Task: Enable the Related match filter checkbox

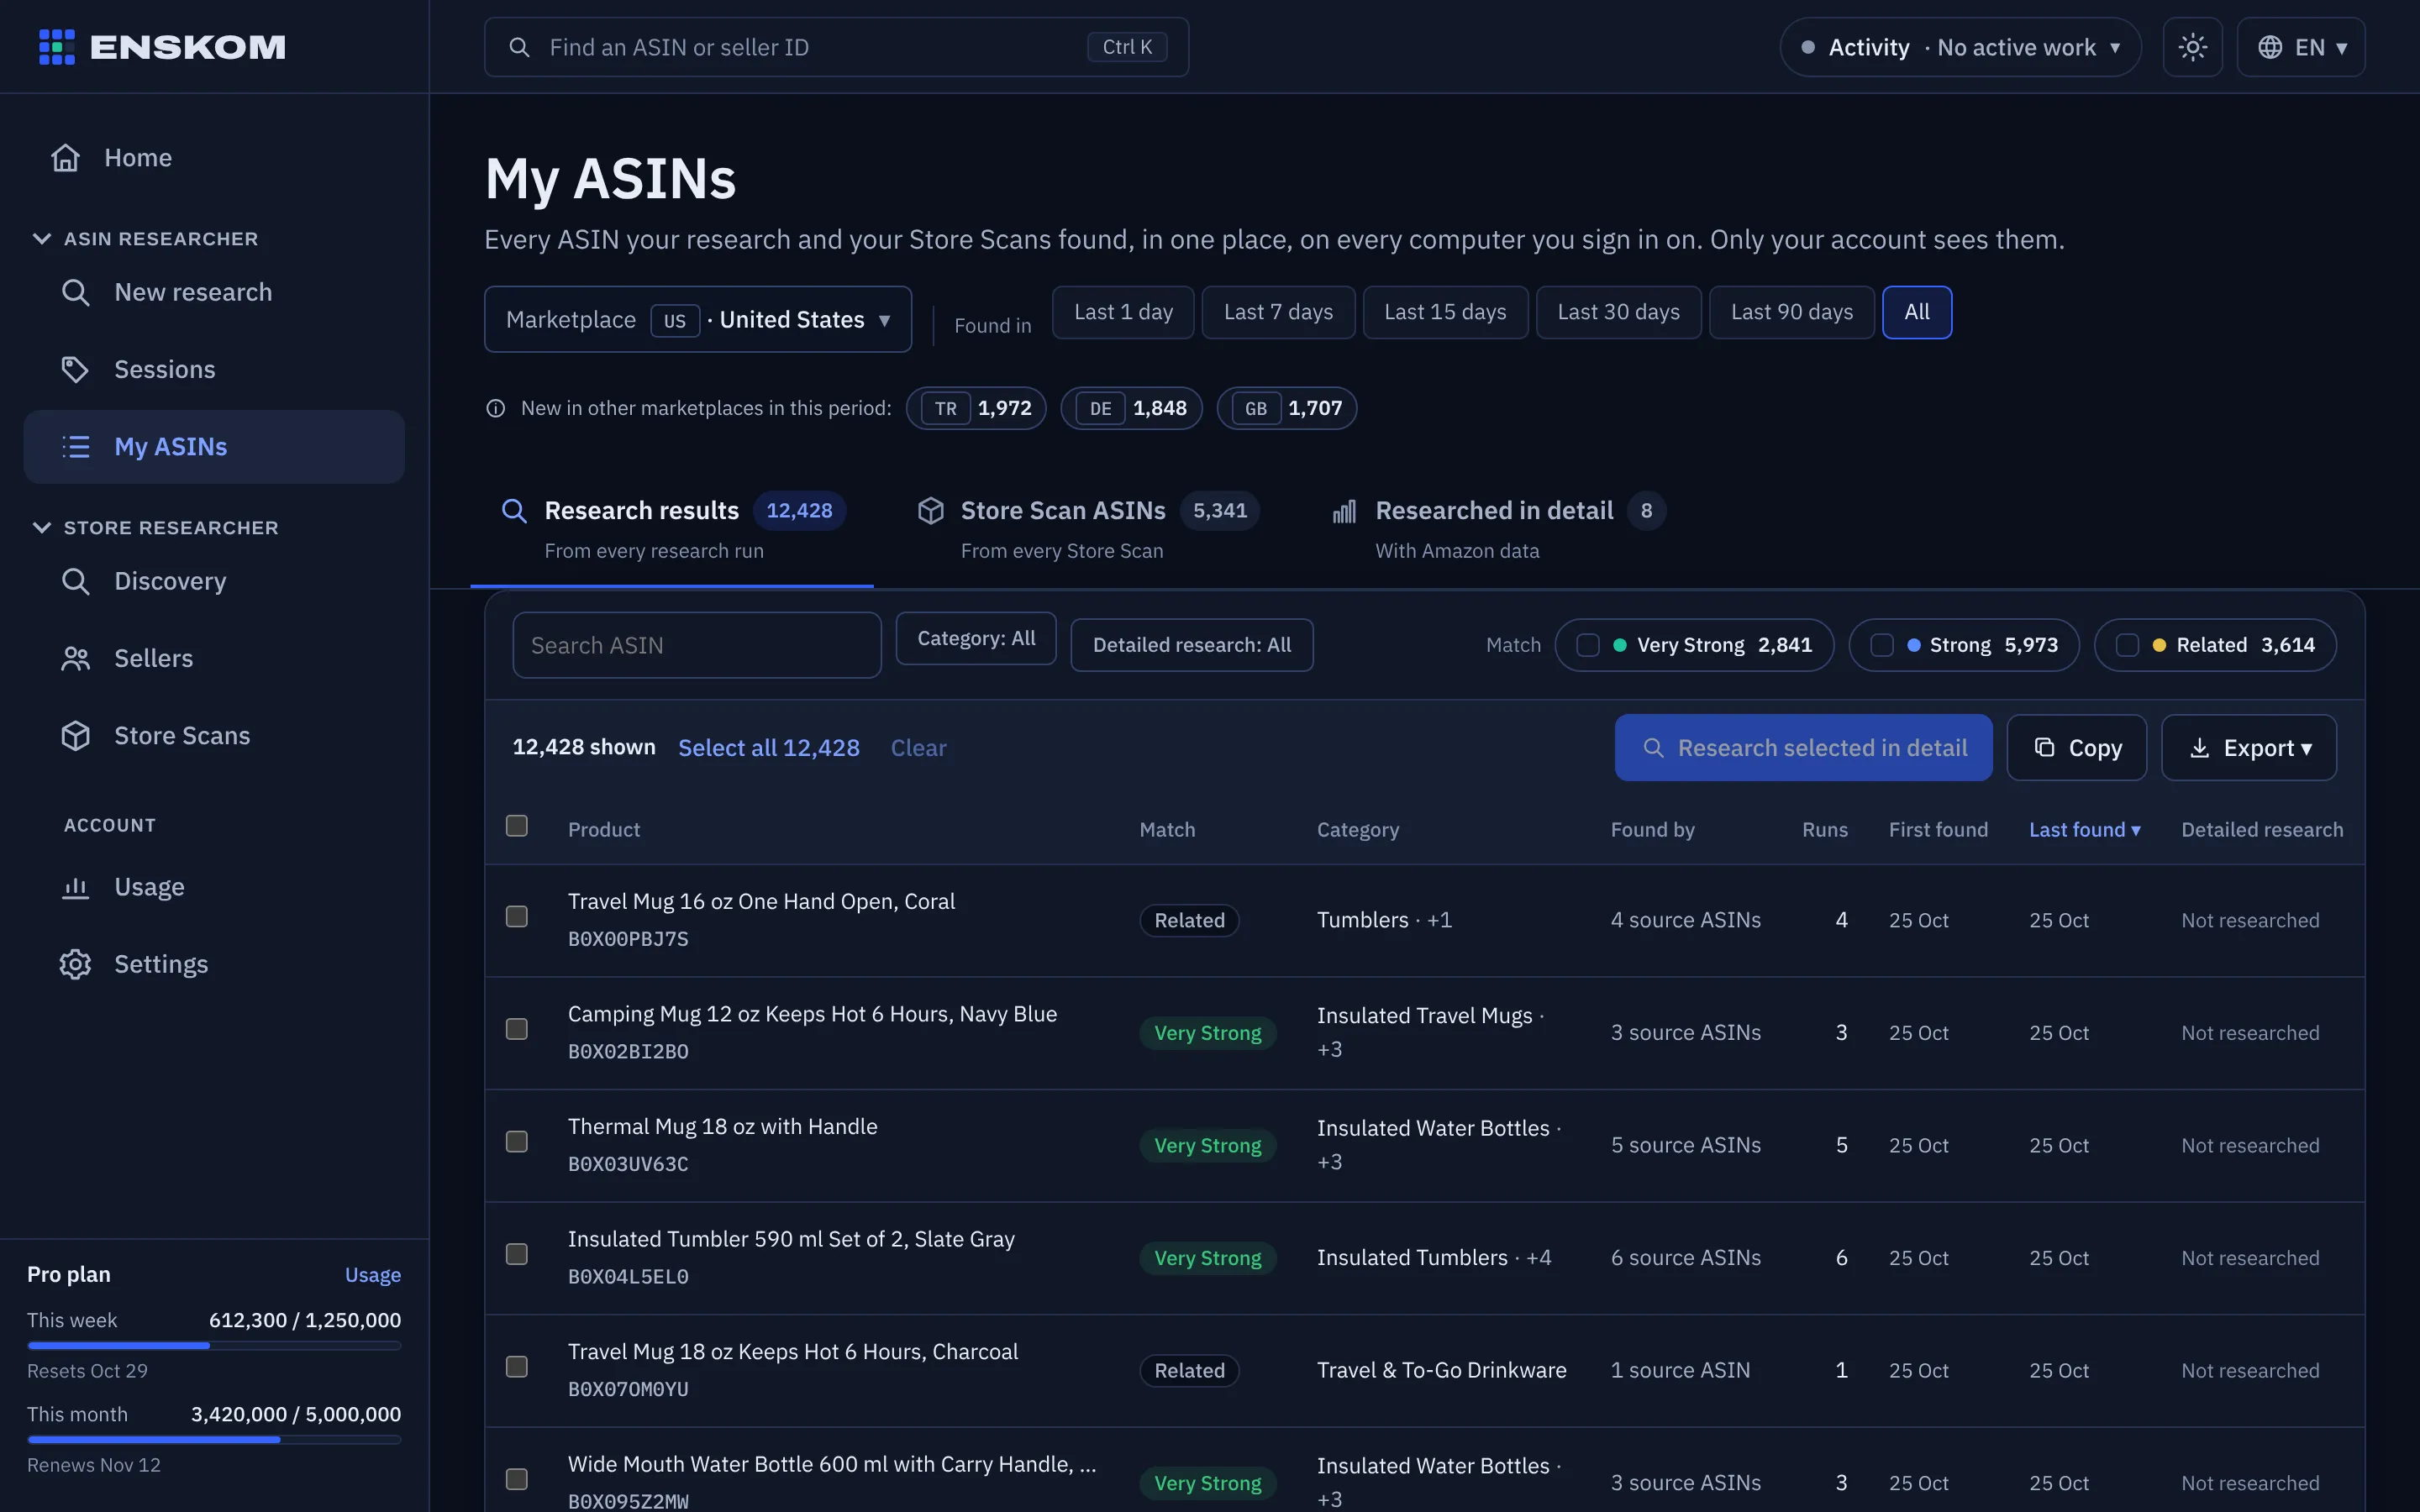Action: pyautogui.click(x=2128, y=645)
